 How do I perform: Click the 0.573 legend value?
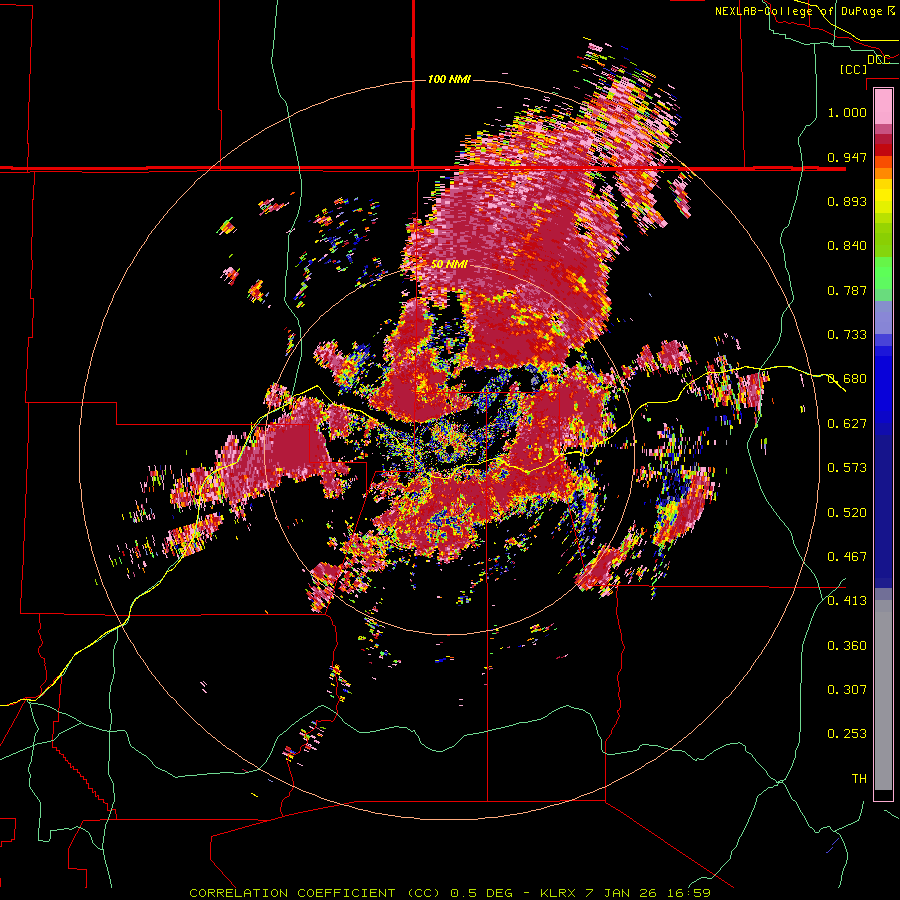click(847, 468)
